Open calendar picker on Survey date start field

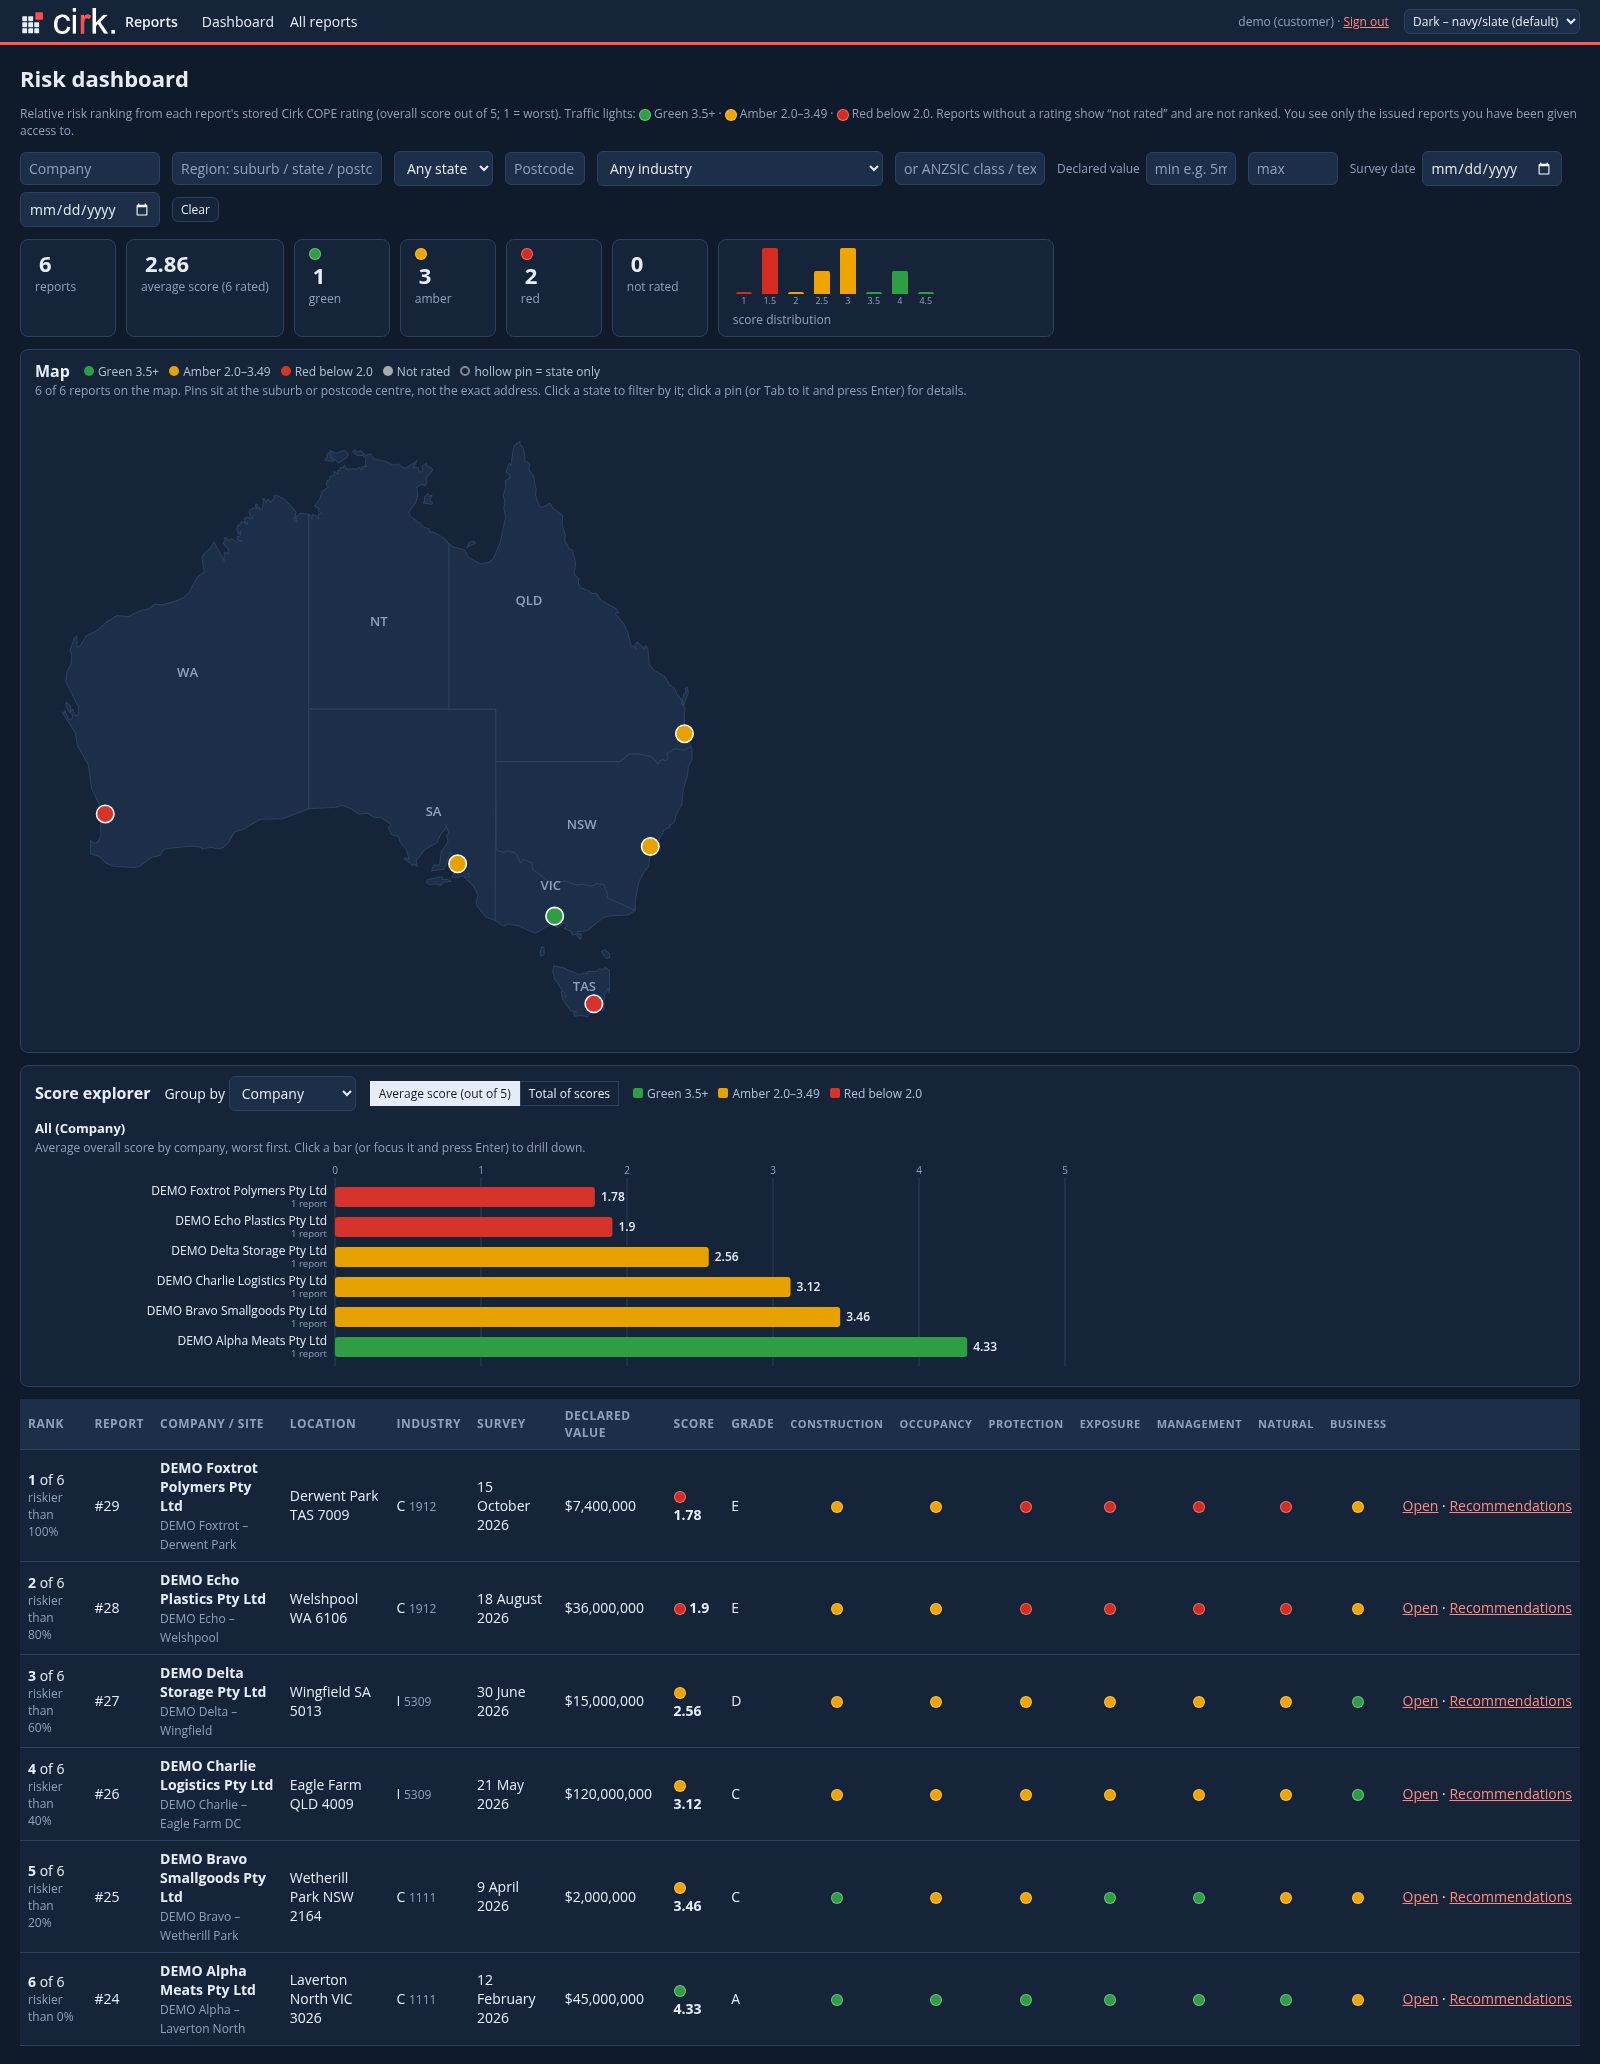point(1543,169)
